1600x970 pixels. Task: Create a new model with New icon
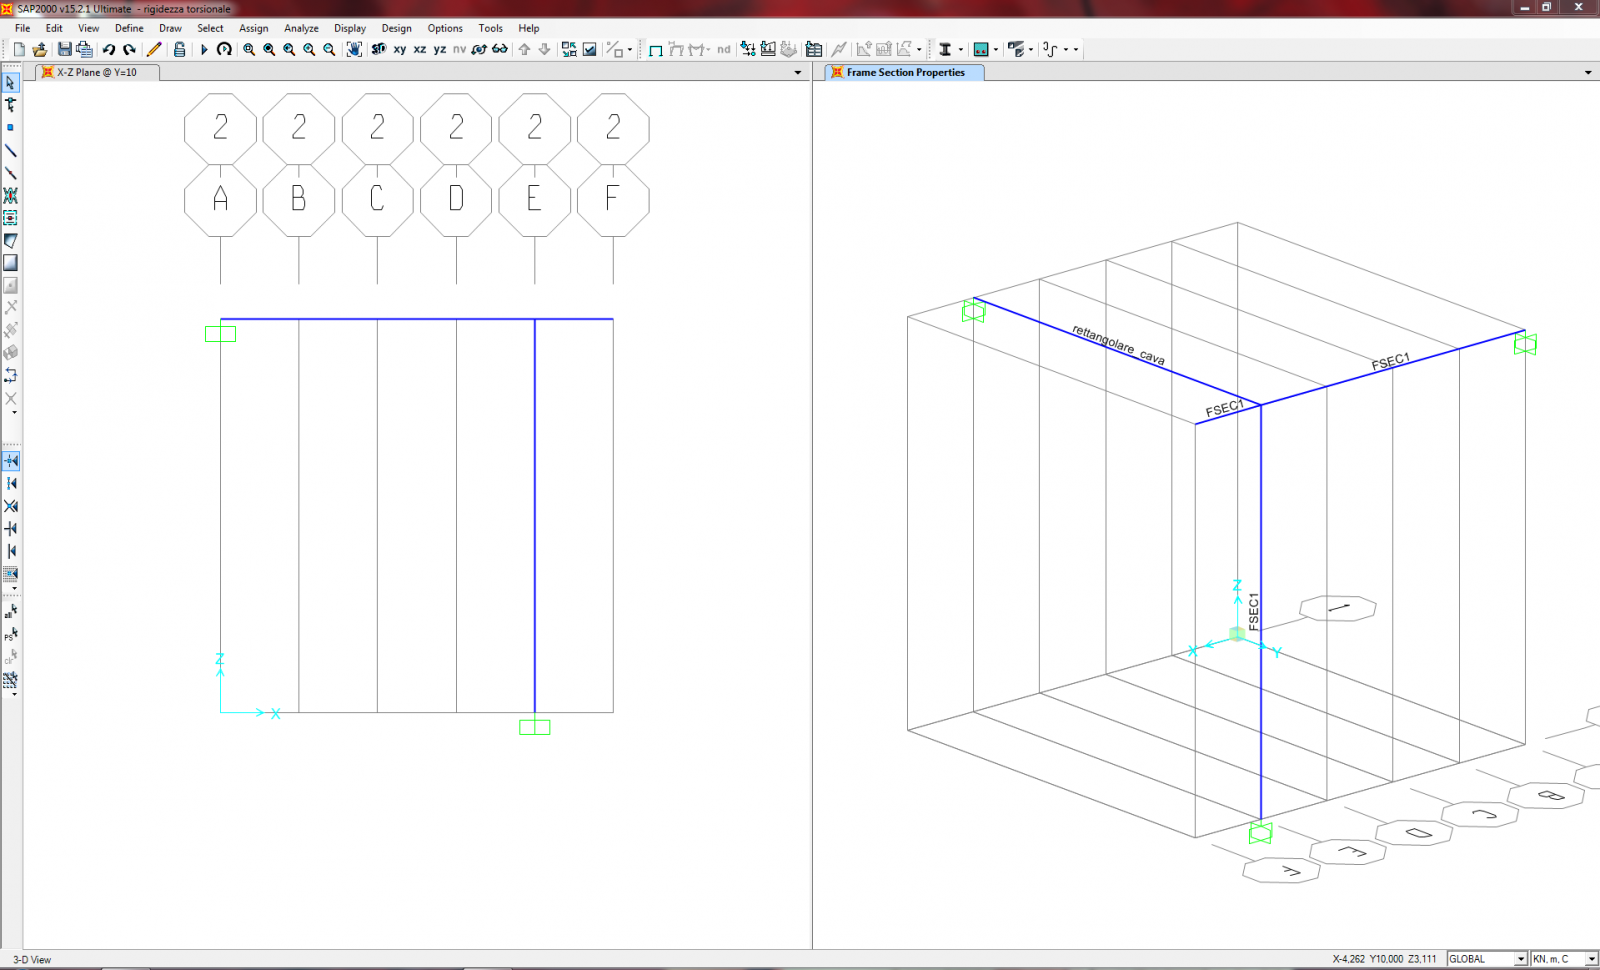(19, 49)
